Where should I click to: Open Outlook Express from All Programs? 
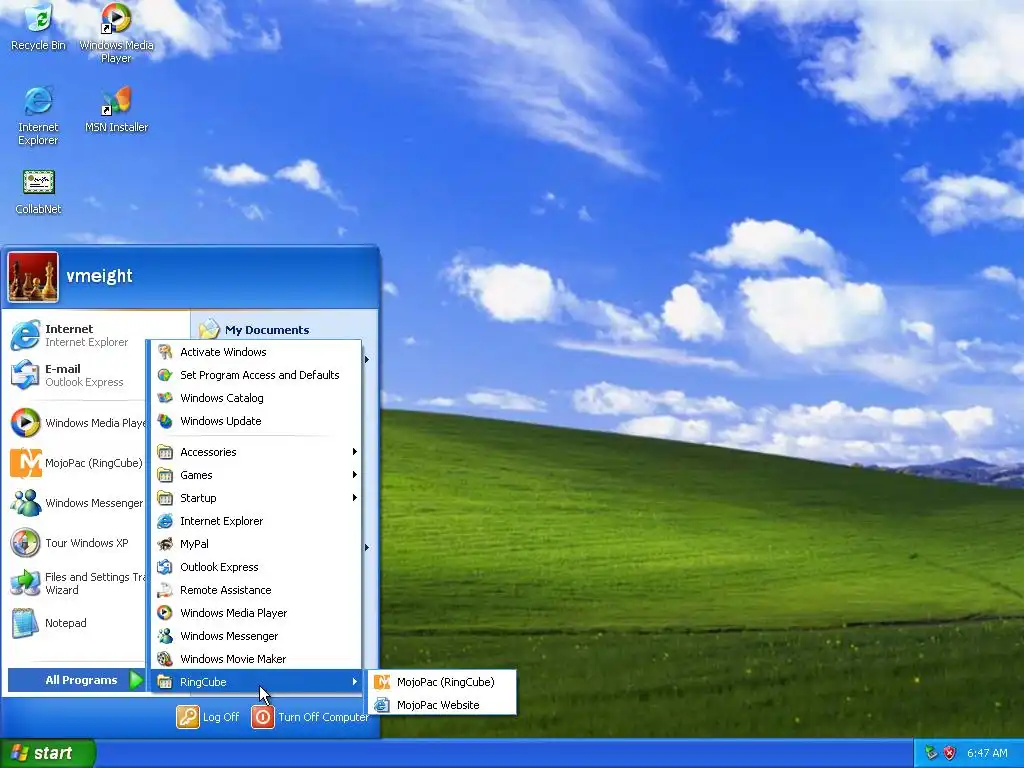256,567
